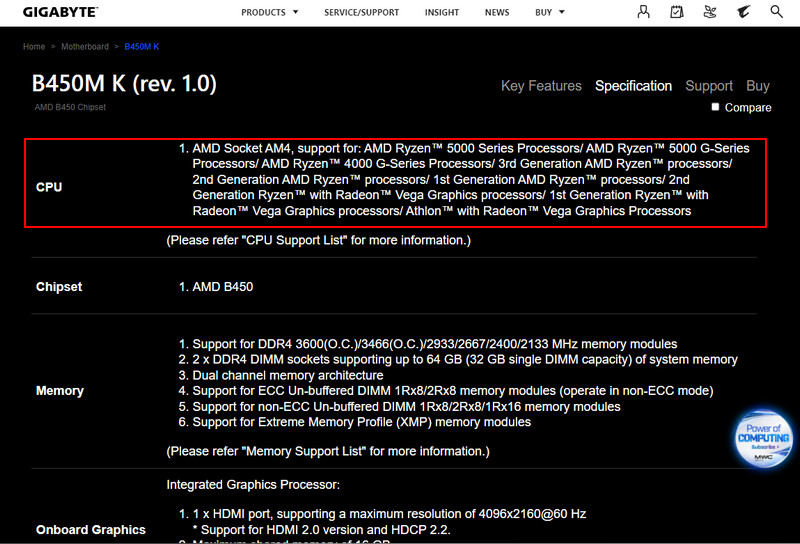Switch to the Support tab
800x544 pixels.
709,86
